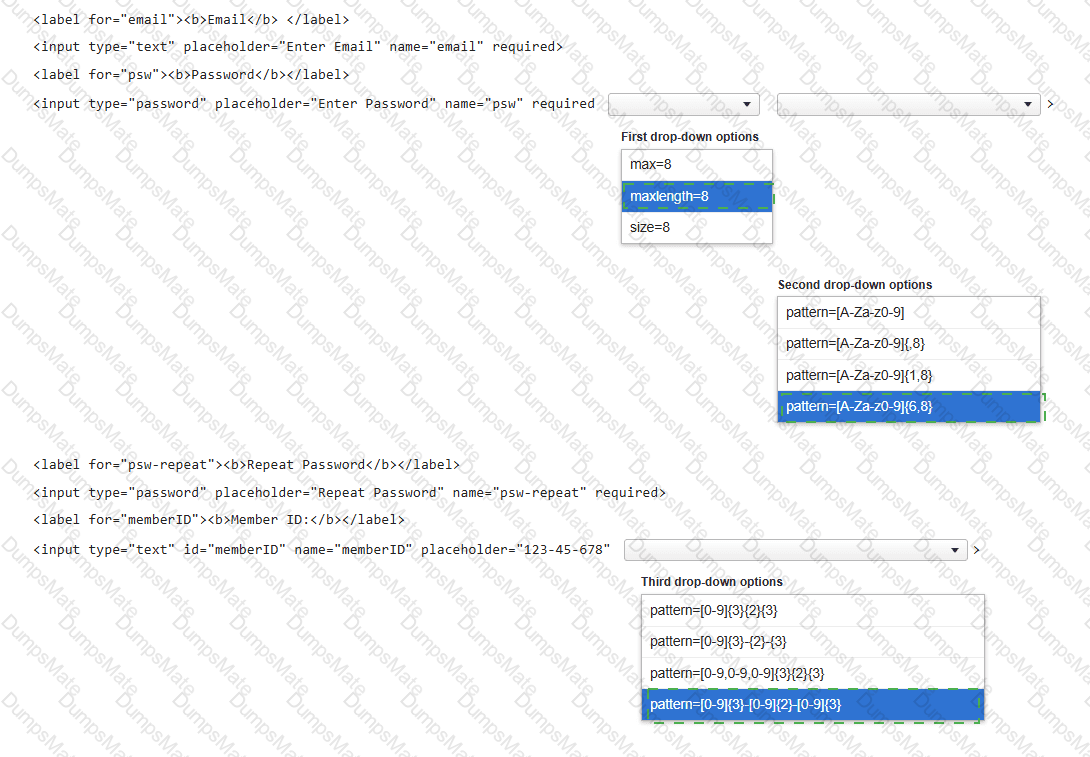
Task: Choose pattern=[A-Za-z0-9]{6,8} option
Action: coord(909,407)
